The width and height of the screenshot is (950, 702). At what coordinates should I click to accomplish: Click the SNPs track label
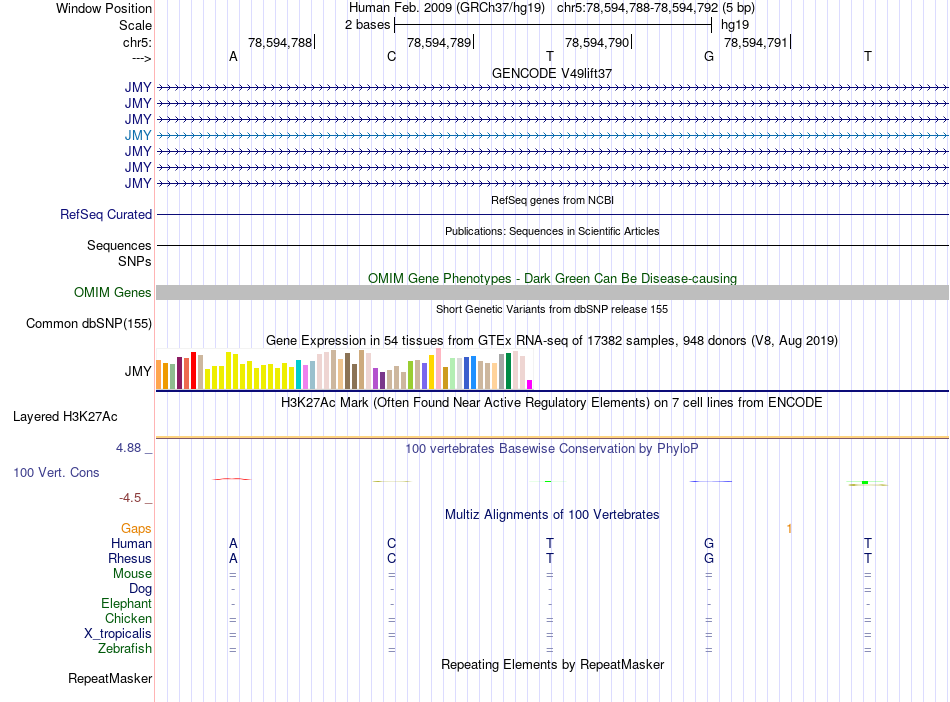(x=135, y=261)
